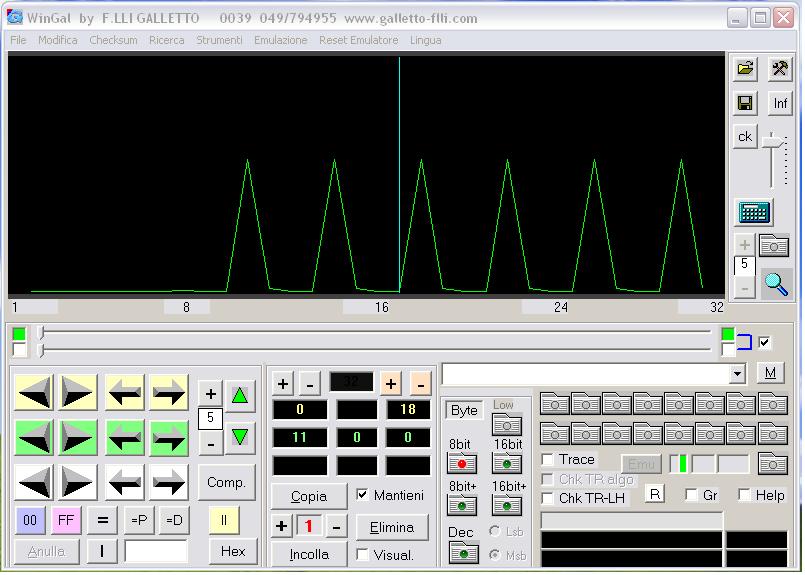805x575 pixels.
Task: Click the Inf info button
Action: tap(780, 103)
